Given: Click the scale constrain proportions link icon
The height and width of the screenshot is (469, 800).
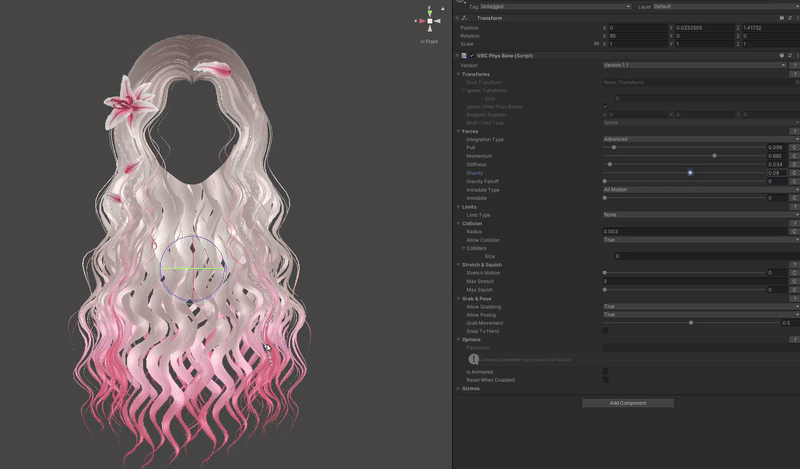Looking at the screenshot, I should pyautogui.click(x=597, y=44).
